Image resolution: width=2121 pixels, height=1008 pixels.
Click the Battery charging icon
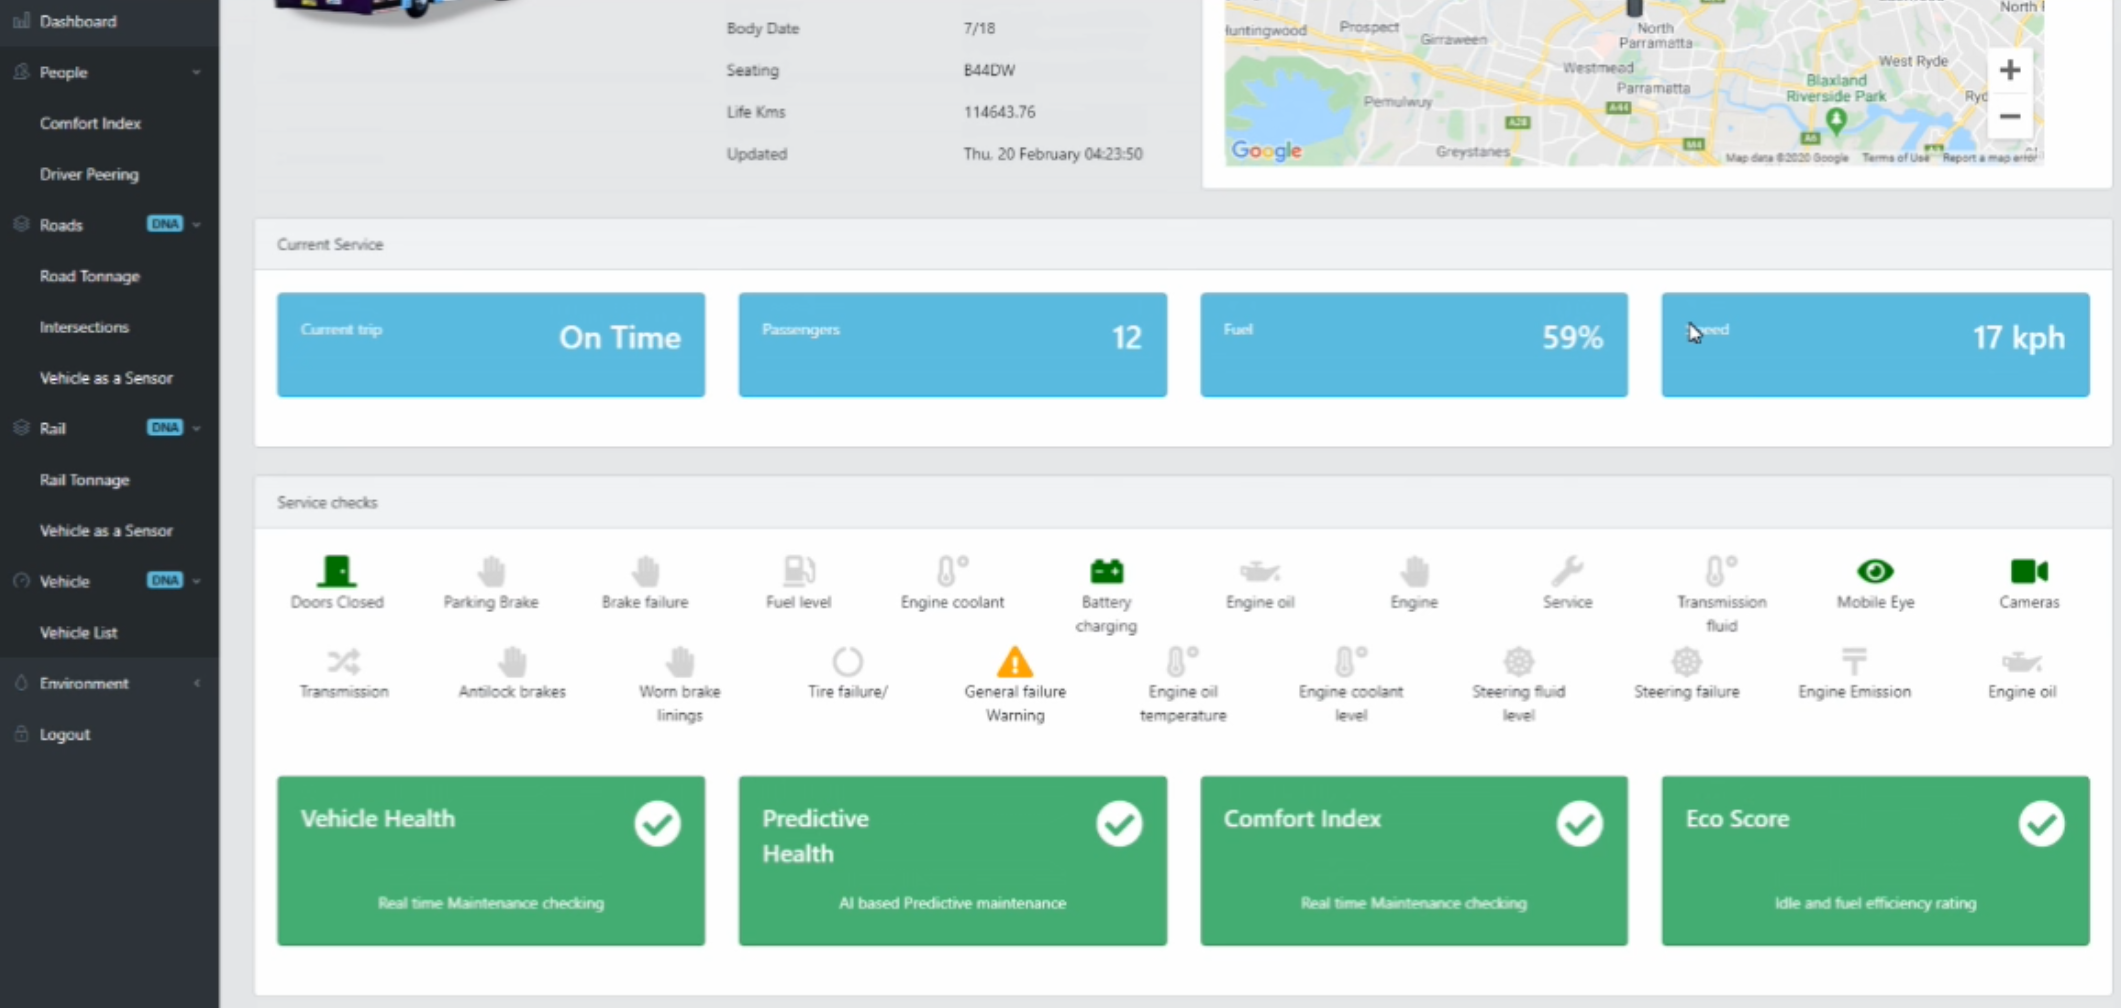[1106, 571]
